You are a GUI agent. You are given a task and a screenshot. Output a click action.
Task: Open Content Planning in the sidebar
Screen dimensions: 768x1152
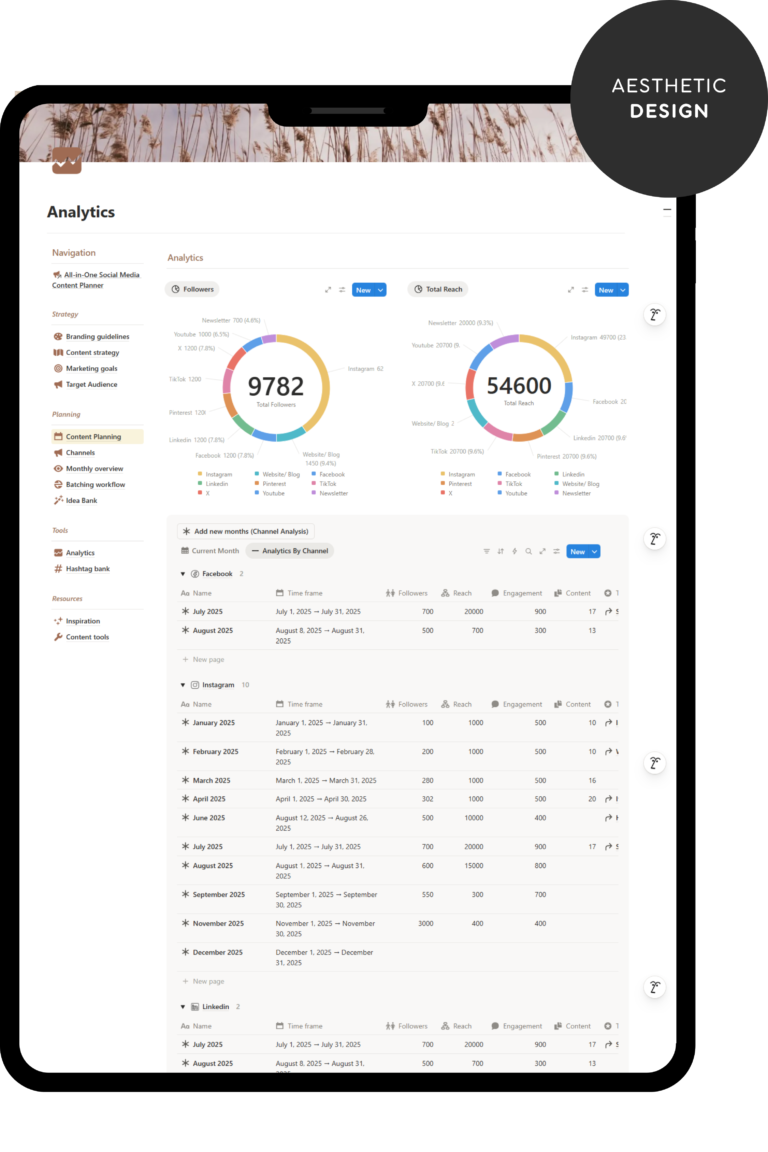pyautogui.click(x=93, y=437)
